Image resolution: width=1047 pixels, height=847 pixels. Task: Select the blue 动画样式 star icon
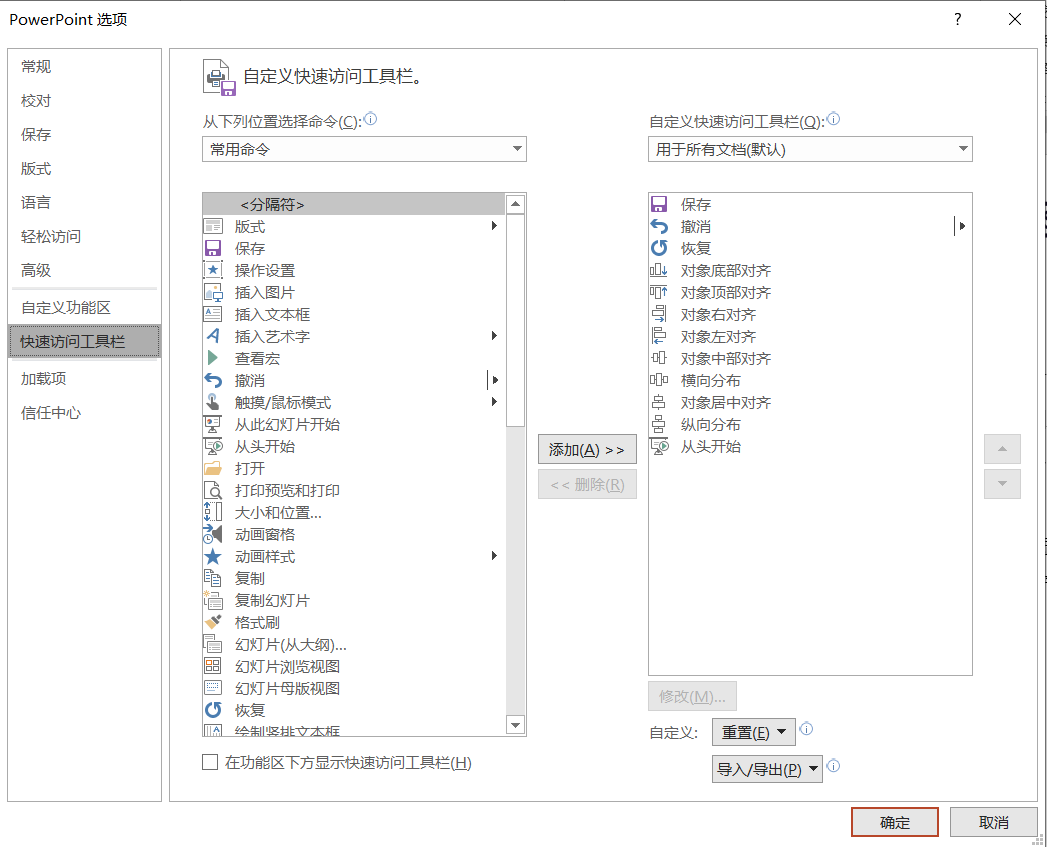point(213,556)
